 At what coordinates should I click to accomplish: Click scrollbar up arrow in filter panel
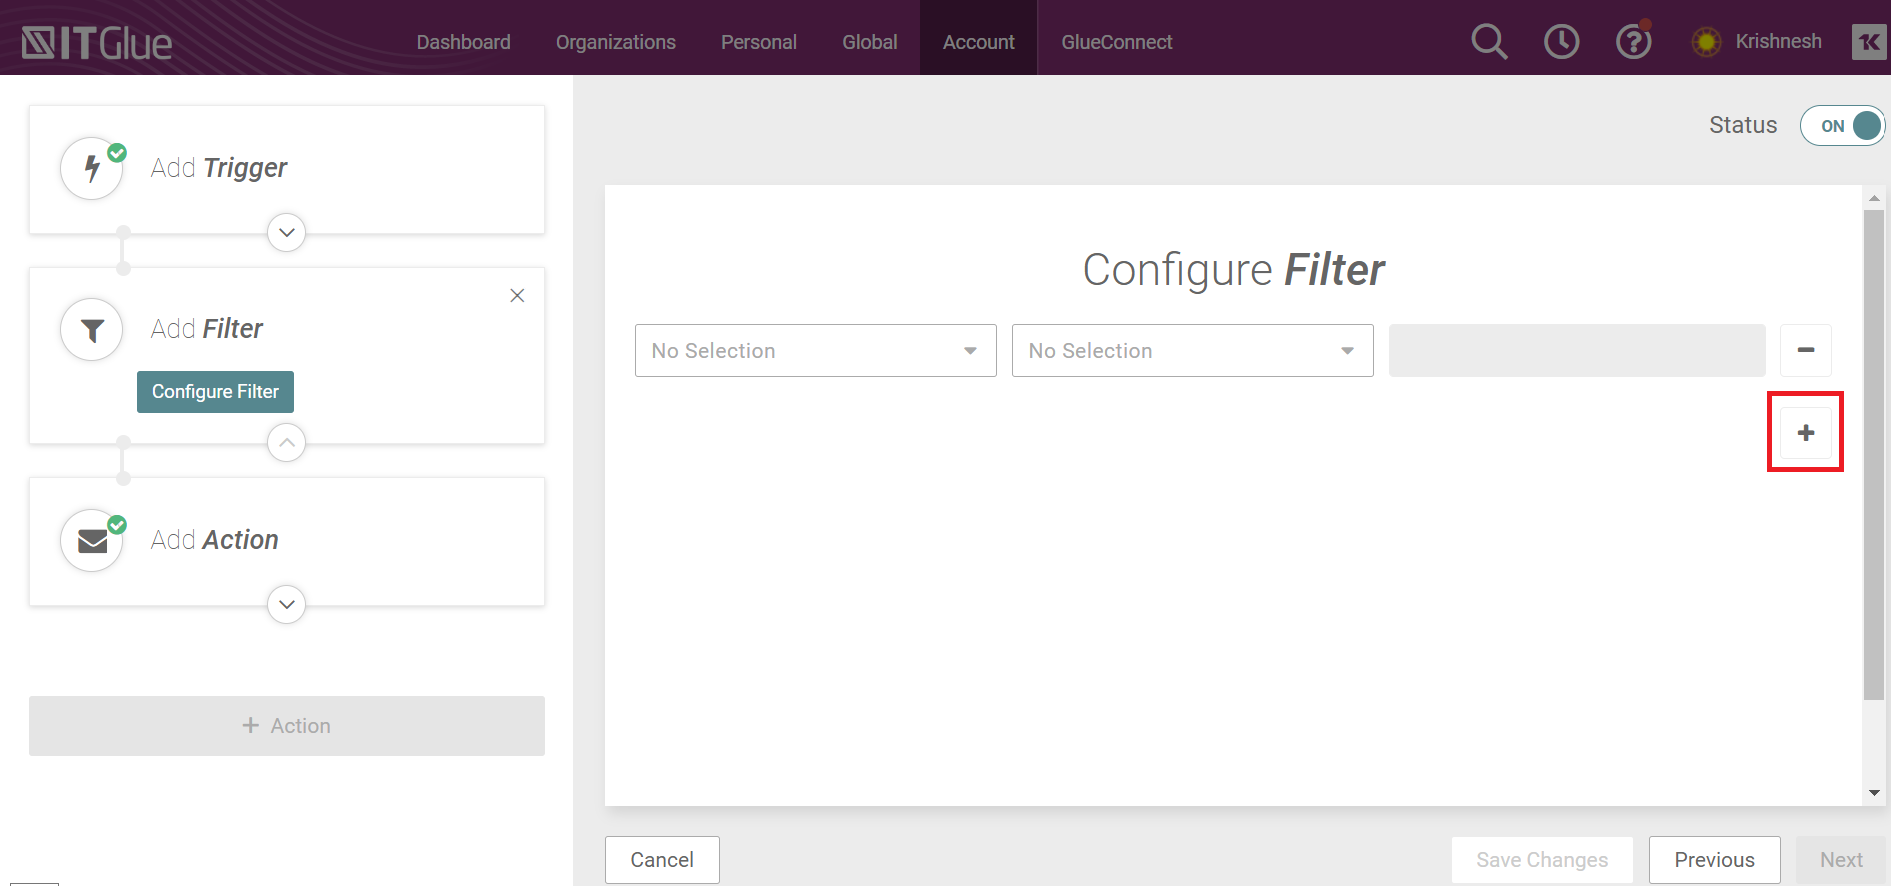[1874, 198]
